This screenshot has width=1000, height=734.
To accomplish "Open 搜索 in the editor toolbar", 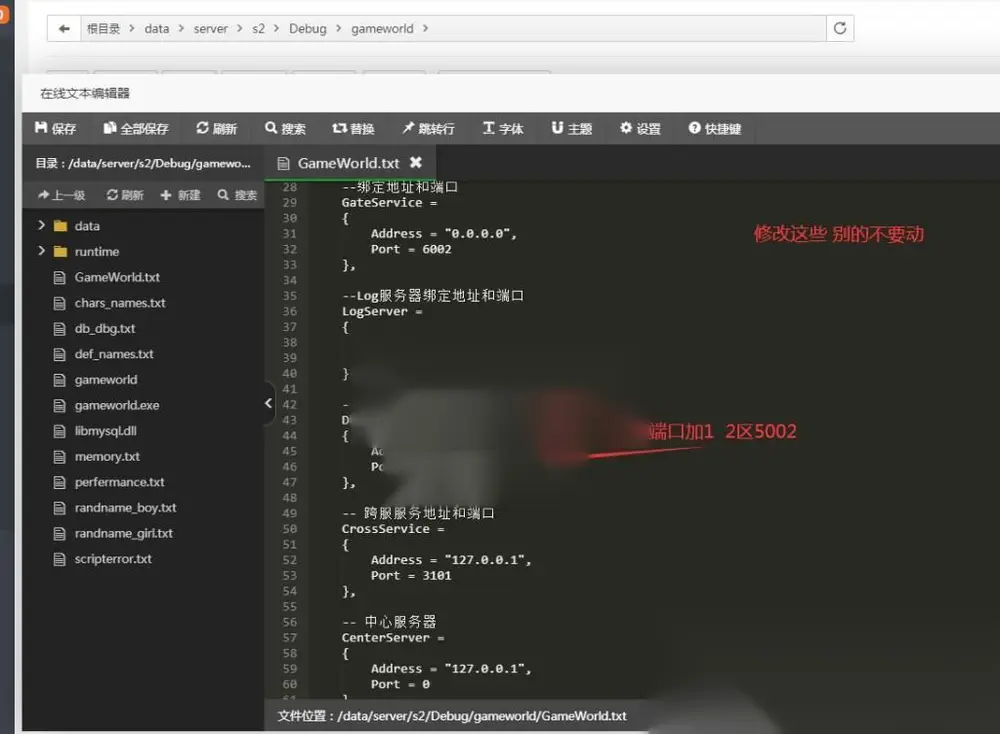I will (285, 129).
